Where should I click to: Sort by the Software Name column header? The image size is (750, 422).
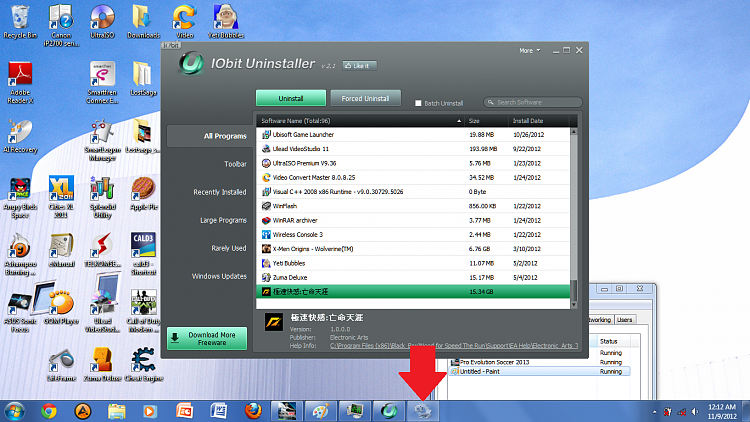click(x=361, y=121)
